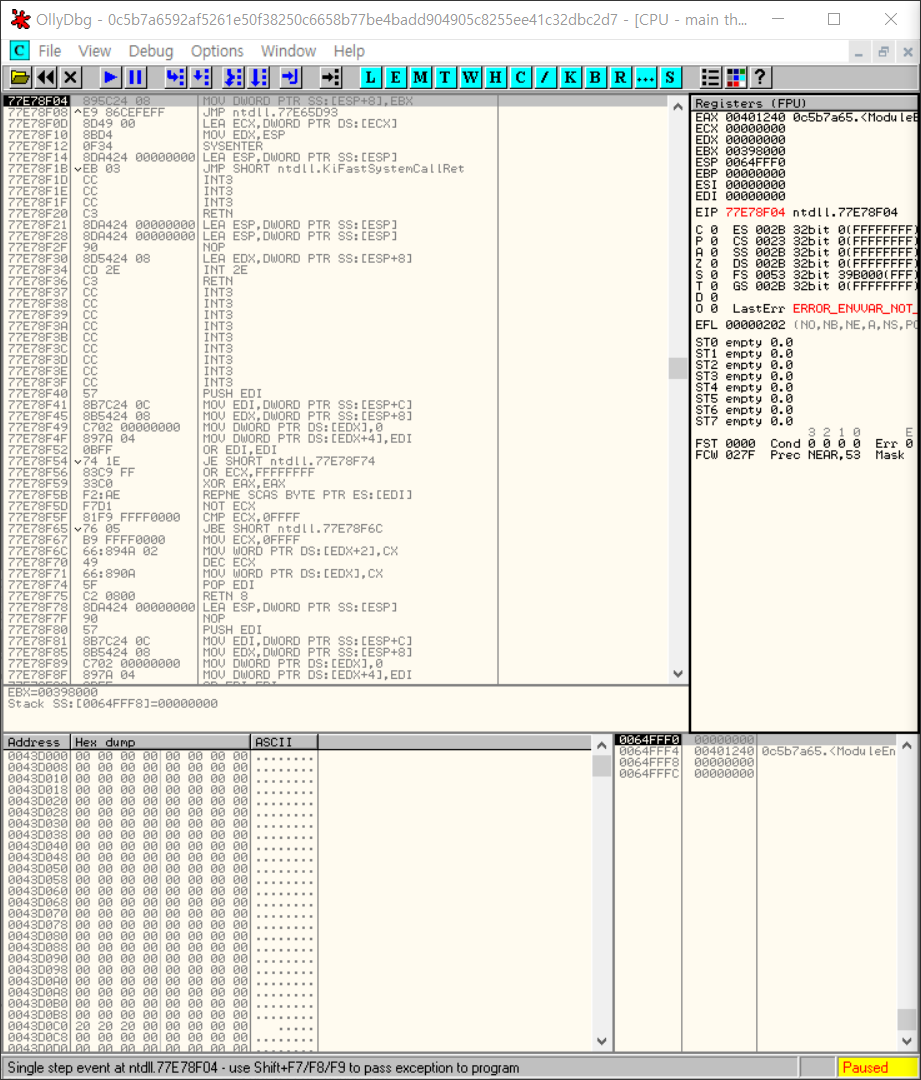Click Go to address toolbar icon
Screen dimensions: 921x1080
[331, 77]
